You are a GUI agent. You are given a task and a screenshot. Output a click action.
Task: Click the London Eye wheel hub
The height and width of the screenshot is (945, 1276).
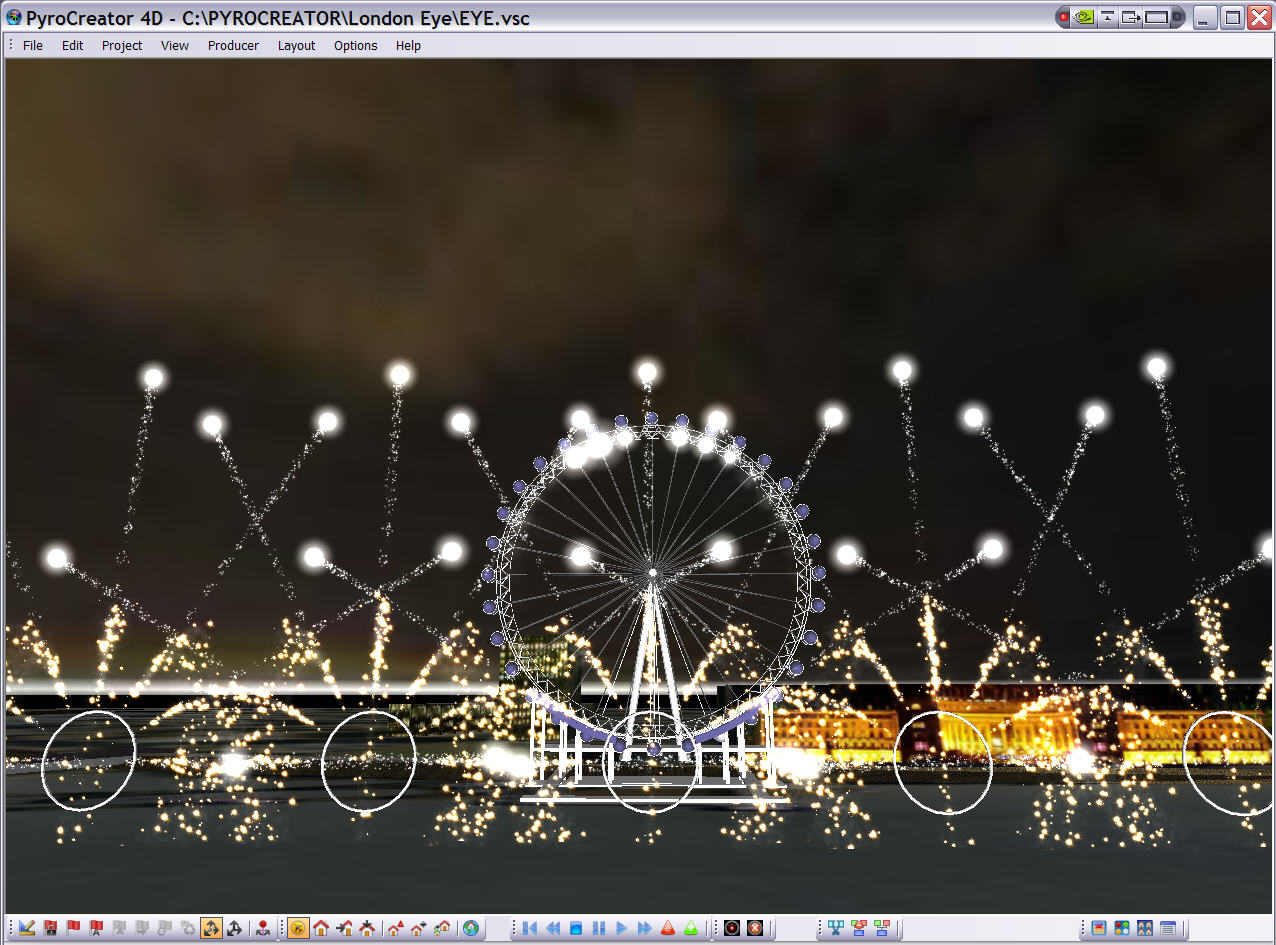[x=653, y=573]
